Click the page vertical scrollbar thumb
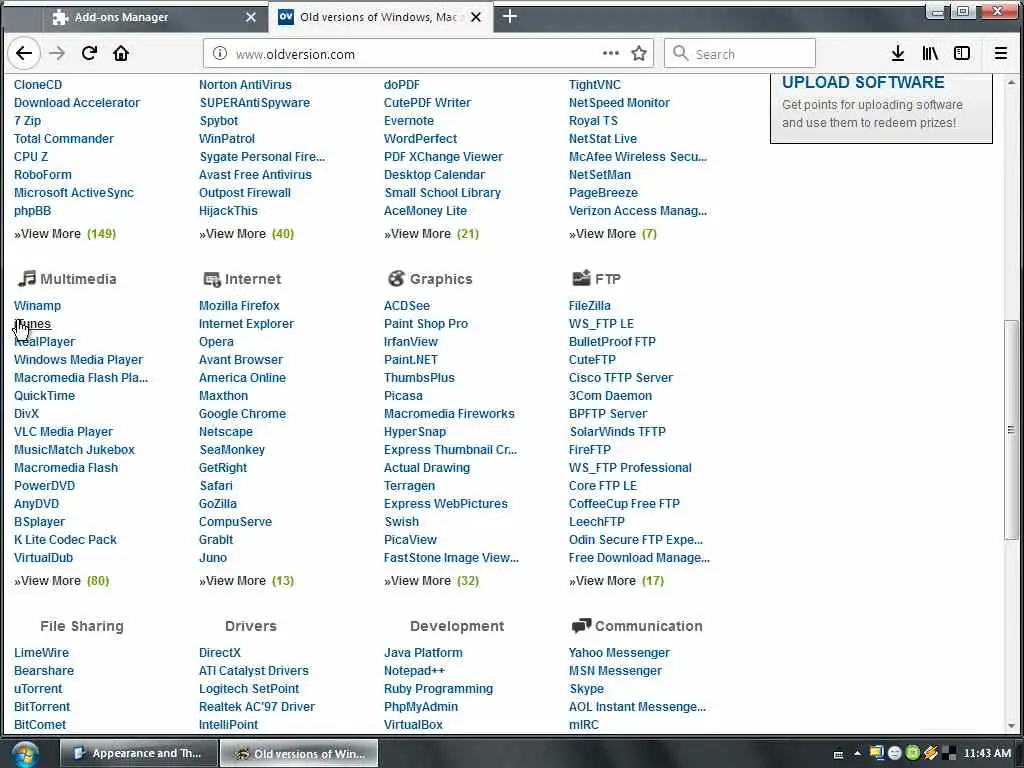The image size is (1024, 768). 1011,429
